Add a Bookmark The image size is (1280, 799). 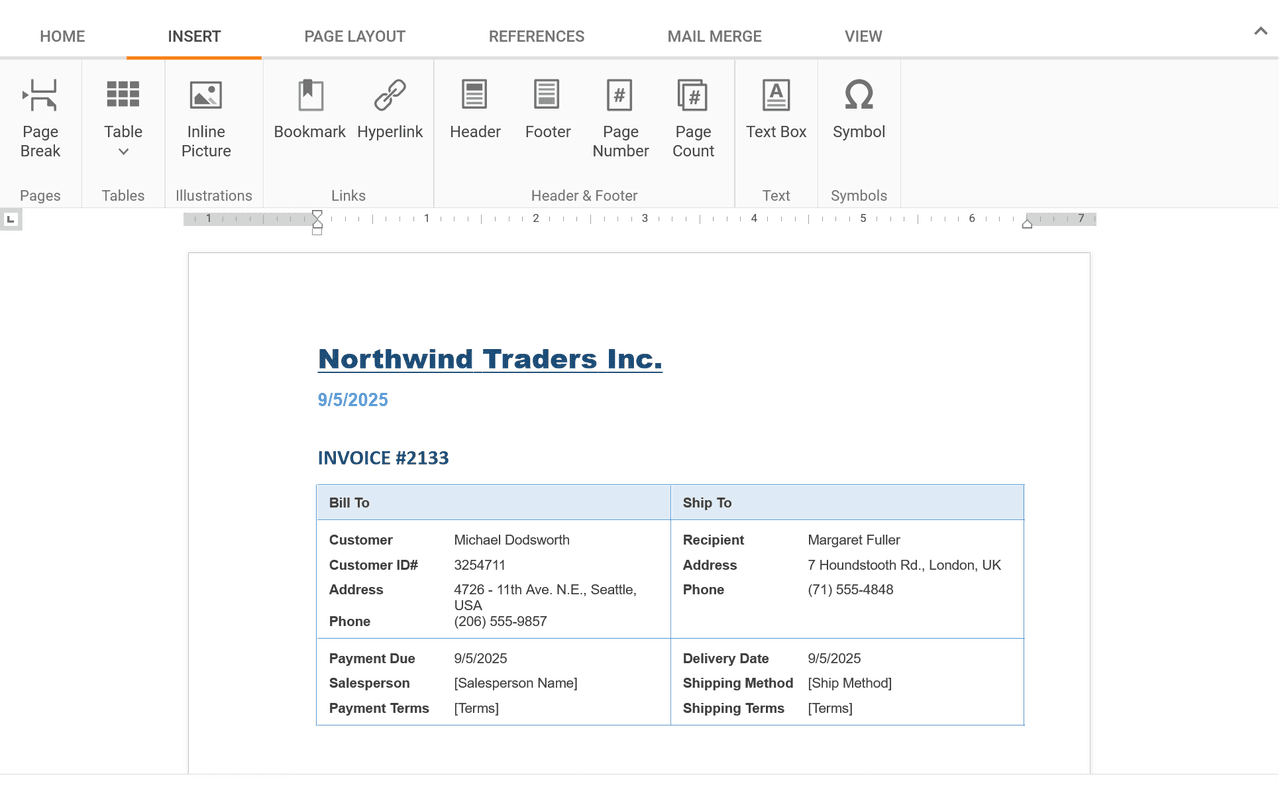tap(310, 110)
